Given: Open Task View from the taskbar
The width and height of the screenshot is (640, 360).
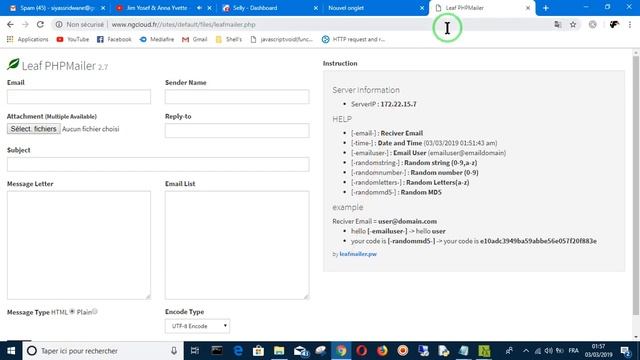Looking at the screenshot, I should click(x=195, y=351).
